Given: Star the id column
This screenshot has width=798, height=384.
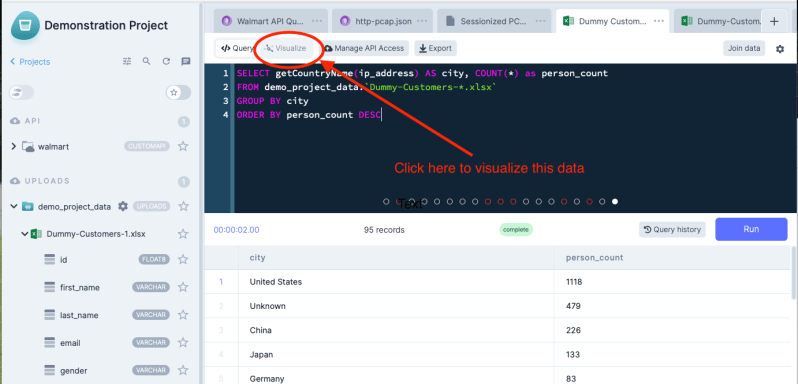Looking at the screenshot, I should point(183,259).
